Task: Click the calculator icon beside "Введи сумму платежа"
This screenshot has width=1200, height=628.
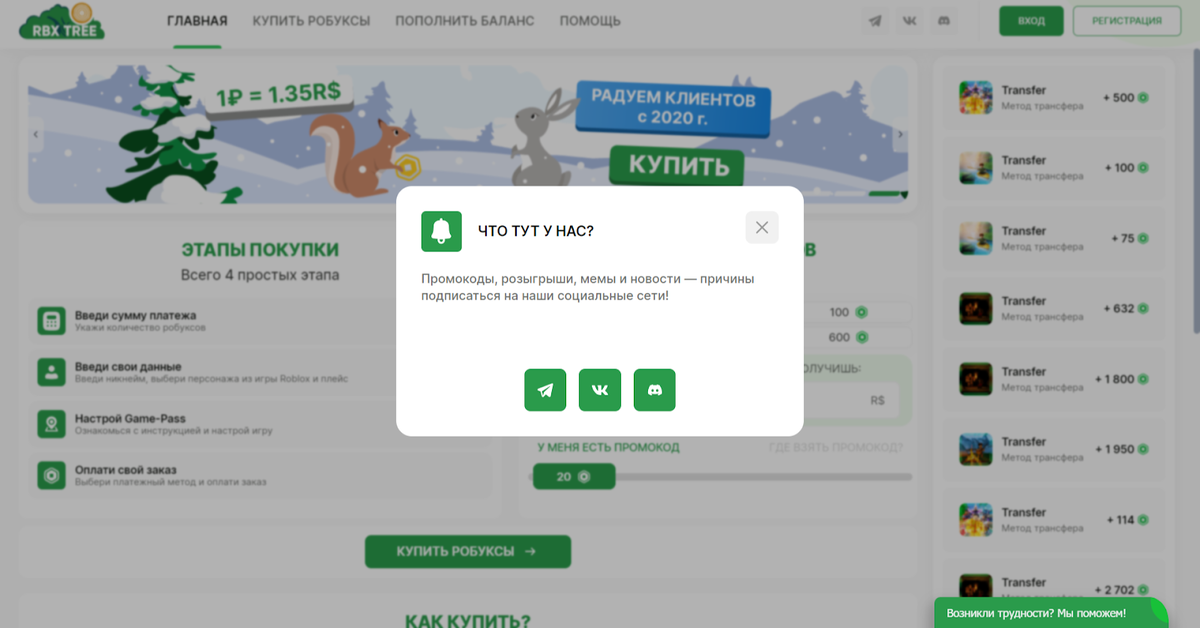Action: point(50,321)
